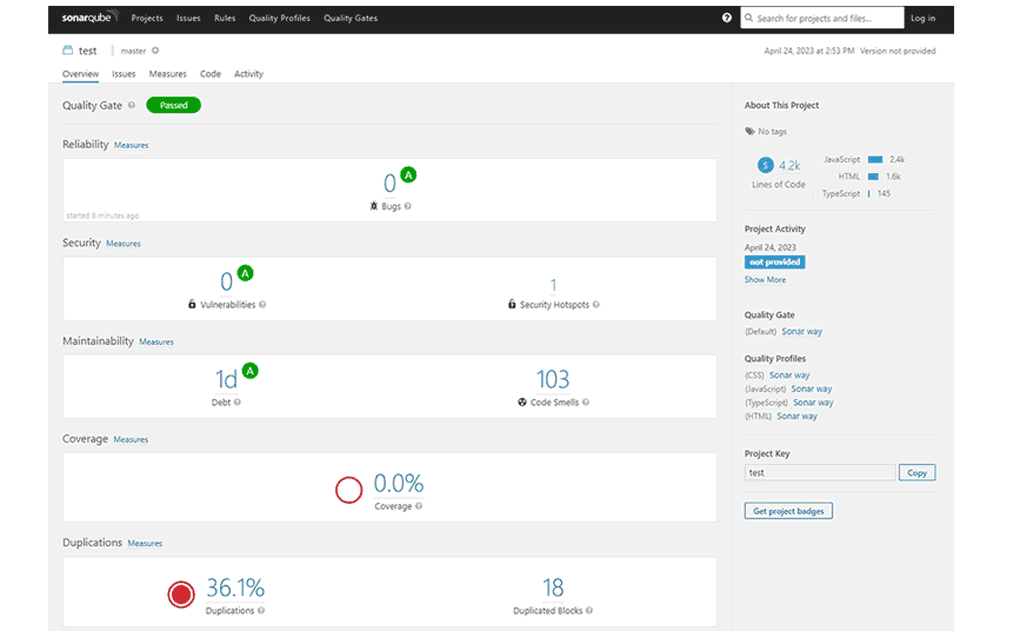Expand Show More under Project Activity
Image resolution: width=1020 pixels, height=631 pixels.
pyautogui.click(x=764, y=279)
